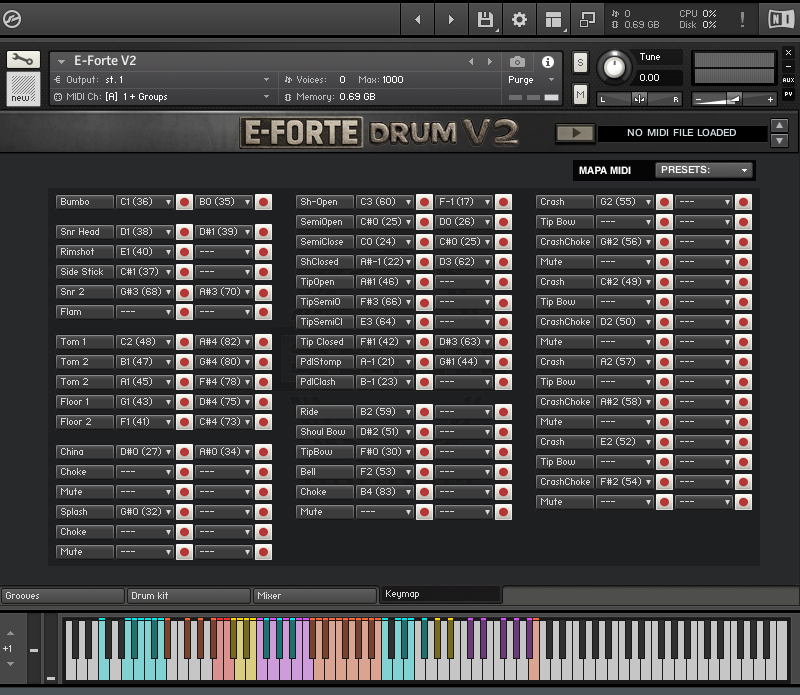Switch to the Mixer tab

tap(315, 595)
